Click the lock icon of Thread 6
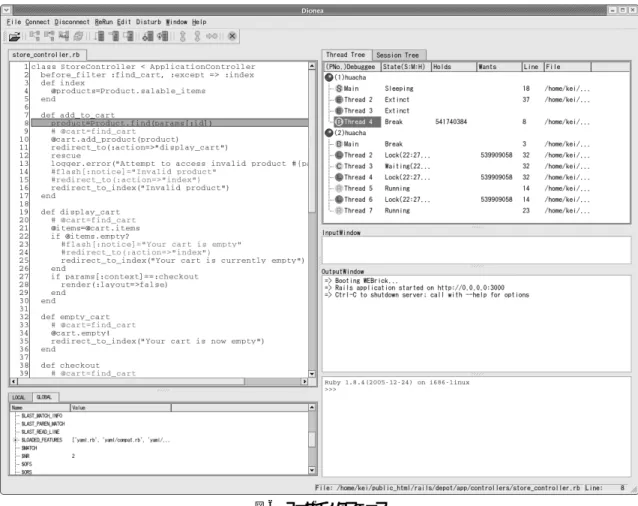The width and height of the screenshot is (638, 506). click(x=339, y=199)
